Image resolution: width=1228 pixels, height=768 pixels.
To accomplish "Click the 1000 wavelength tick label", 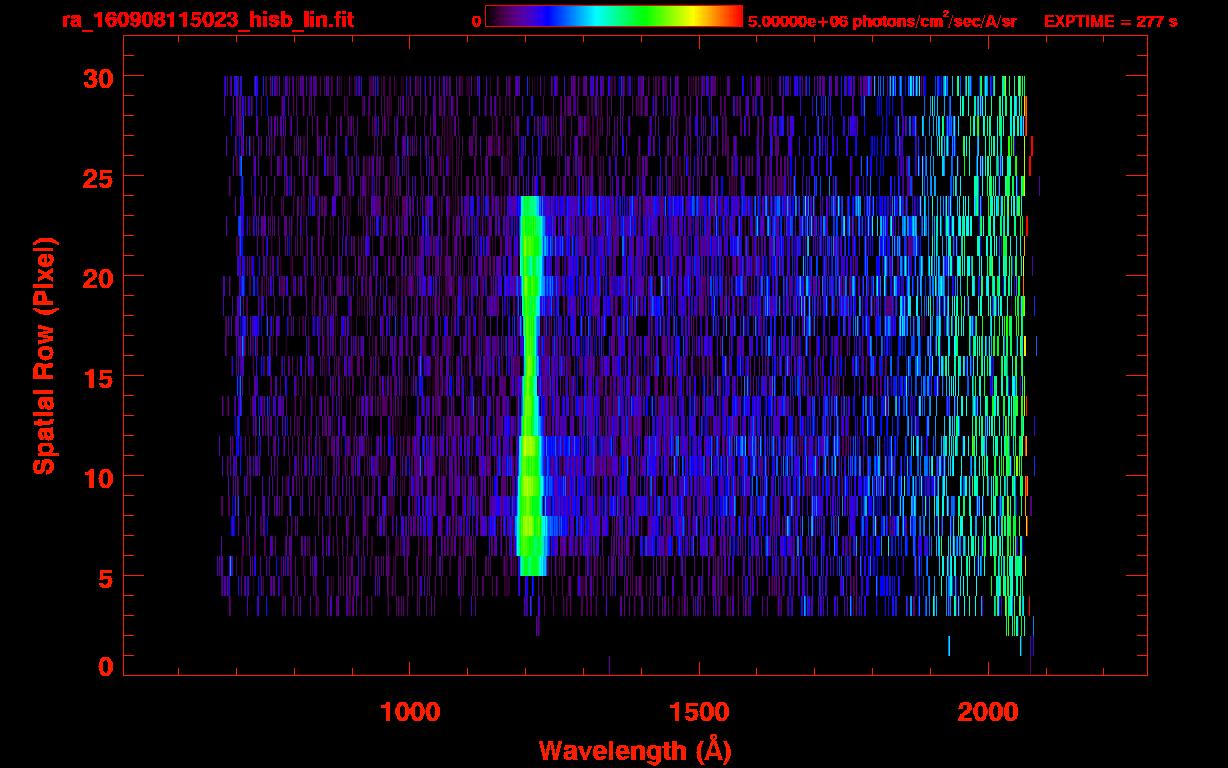I will (410, 712).
